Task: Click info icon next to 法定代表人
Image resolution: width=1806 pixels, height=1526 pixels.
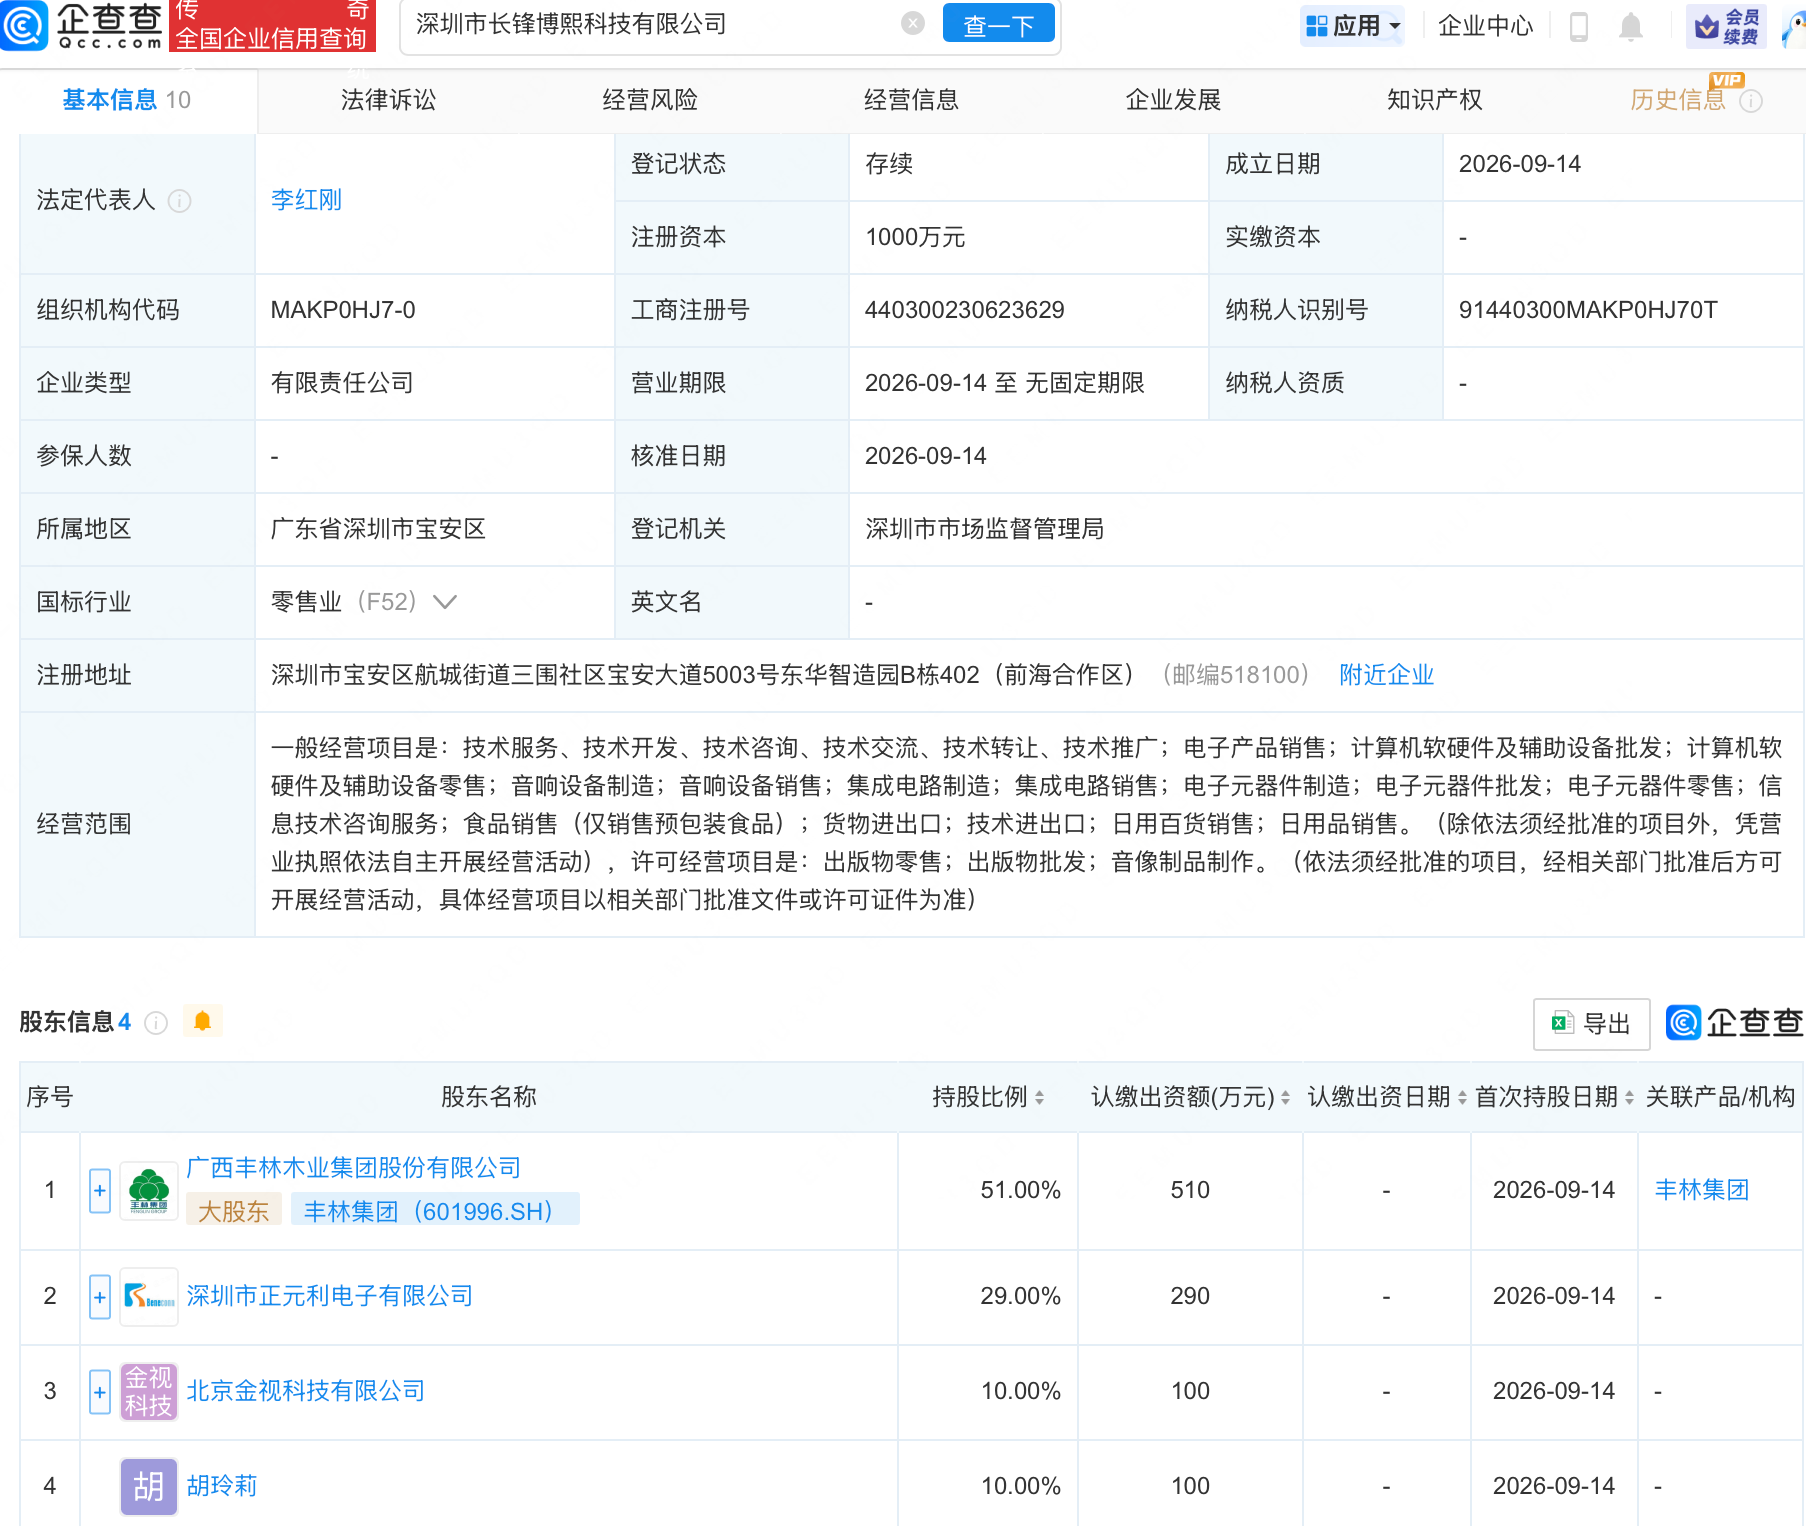Action: [180, 201]
